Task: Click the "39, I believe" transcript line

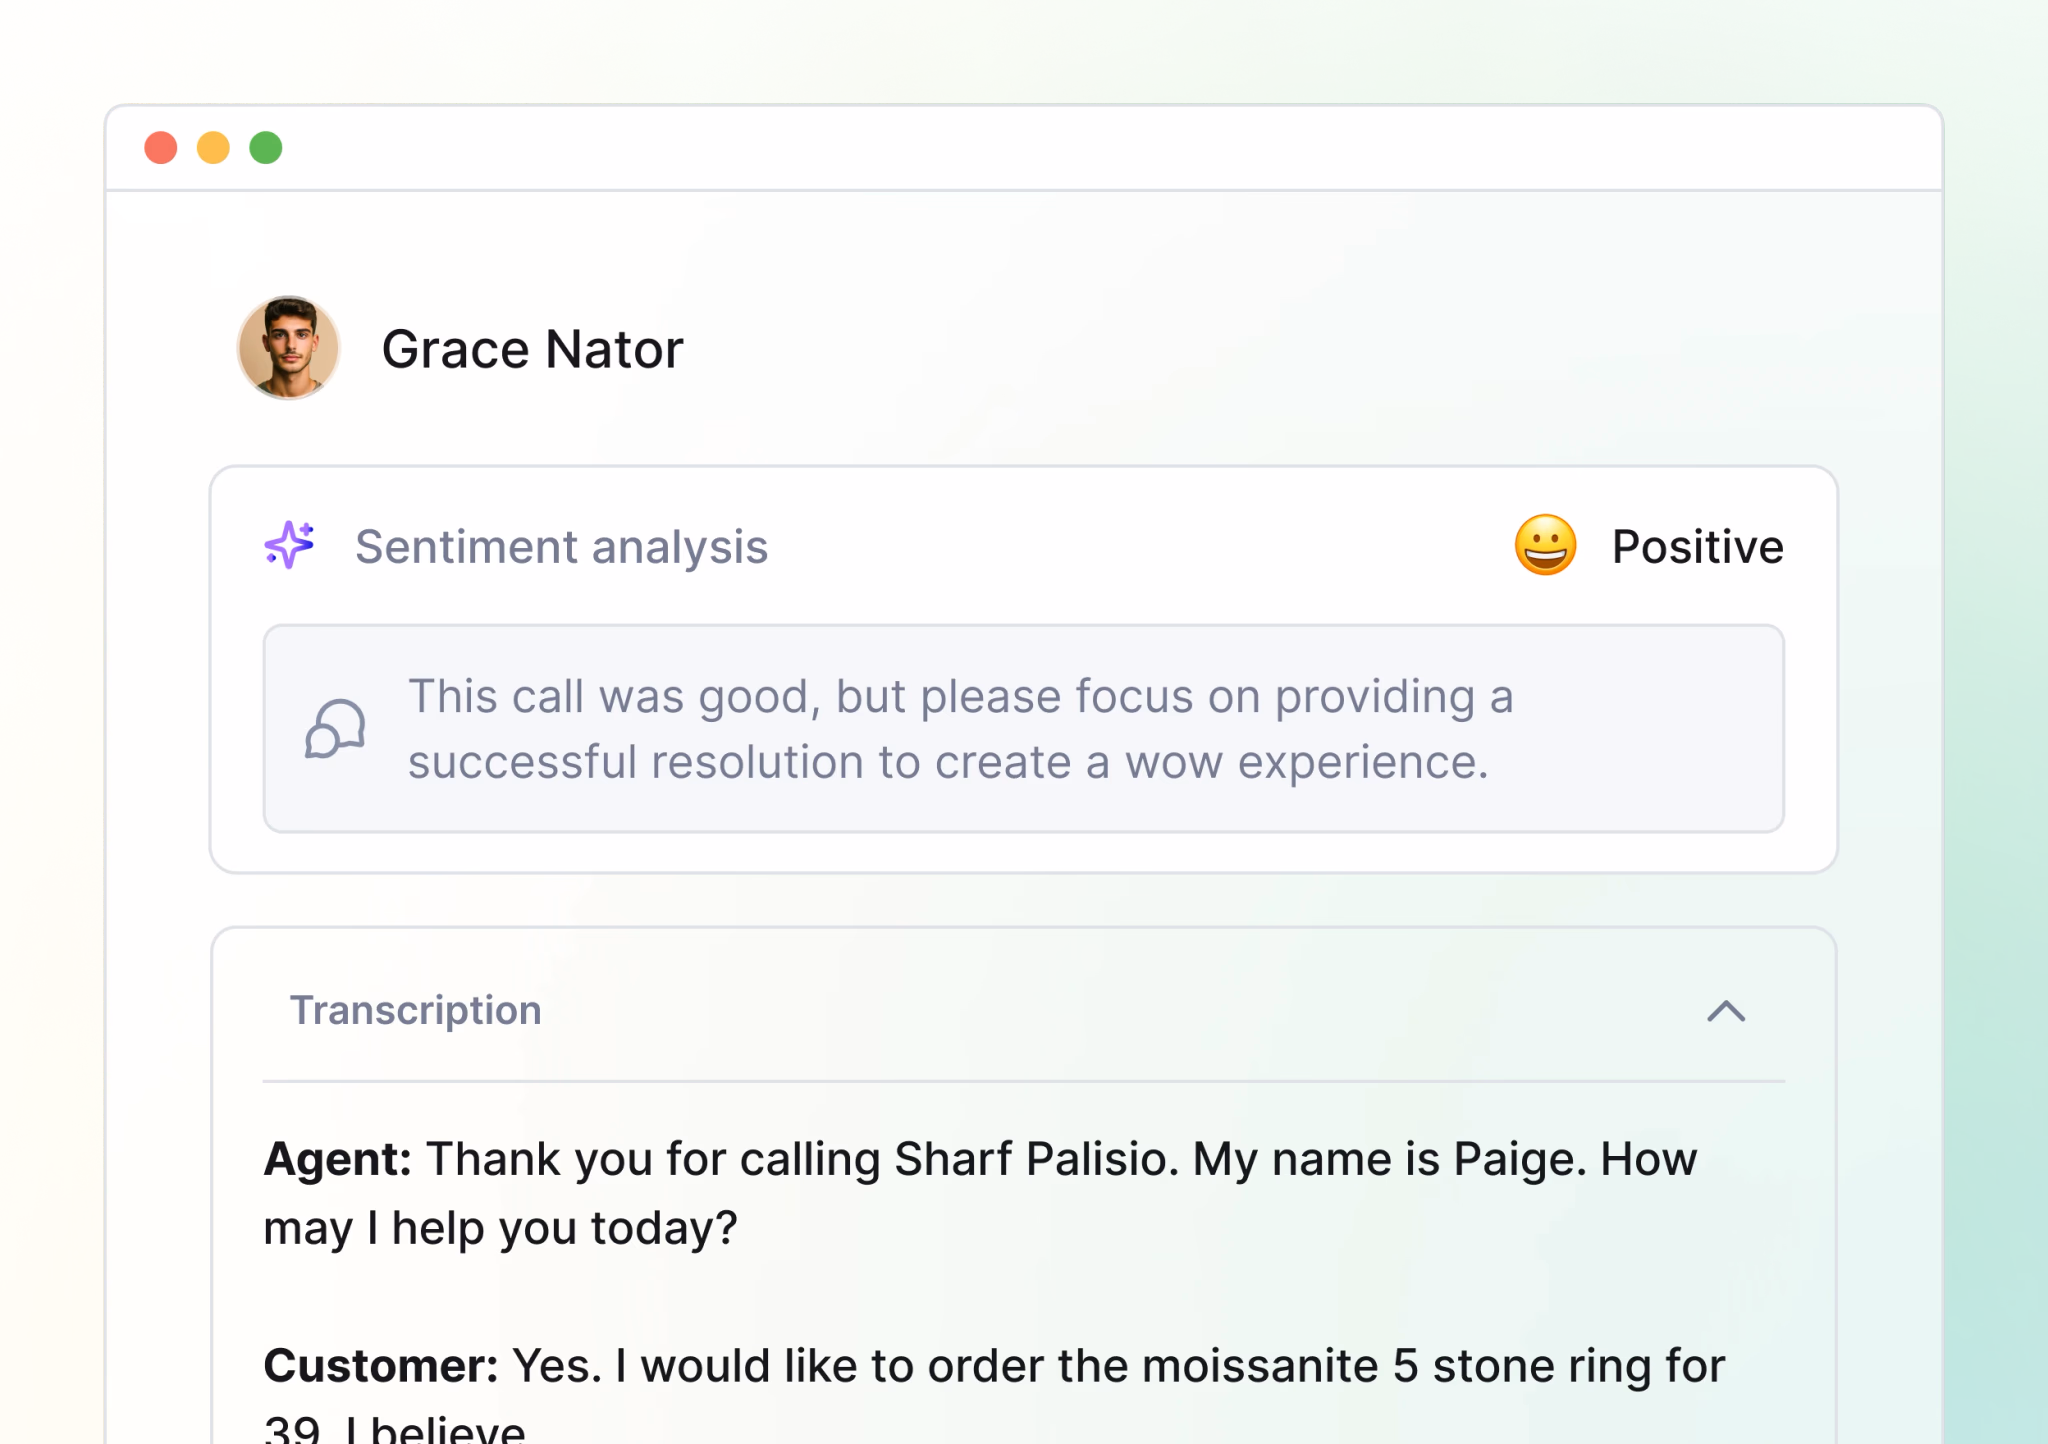Action: pos(394,1430)
